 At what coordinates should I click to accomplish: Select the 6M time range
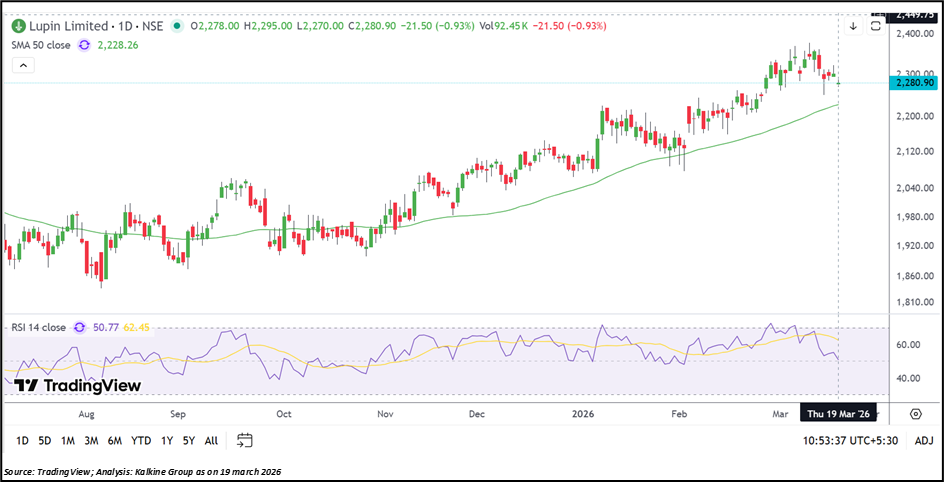(x=115, y=440)
